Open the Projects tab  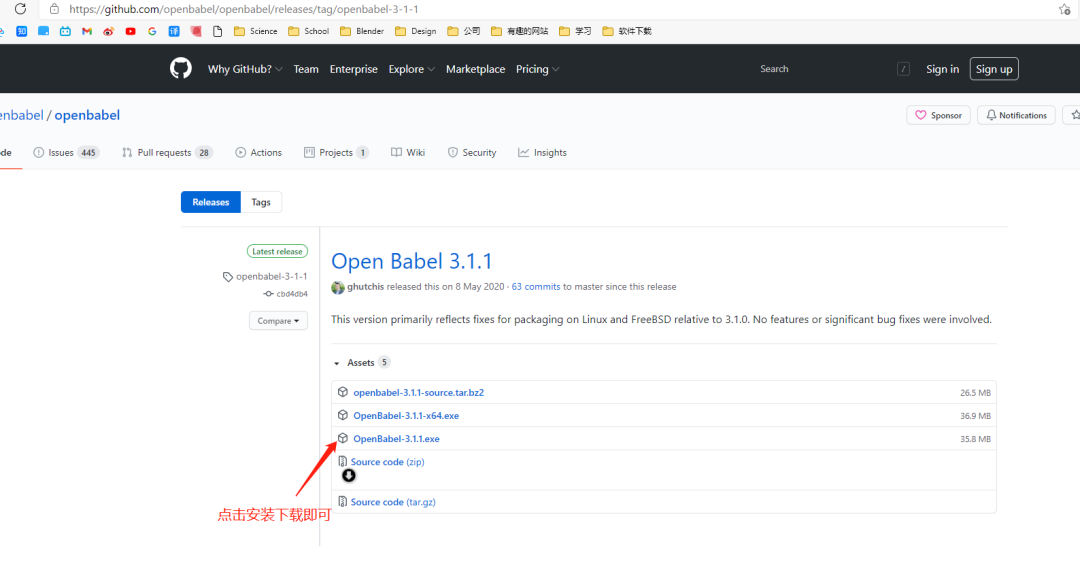pos(336,152)
